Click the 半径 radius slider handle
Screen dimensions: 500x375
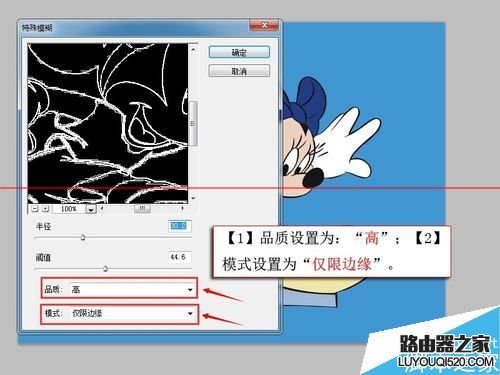pos(83,237)
